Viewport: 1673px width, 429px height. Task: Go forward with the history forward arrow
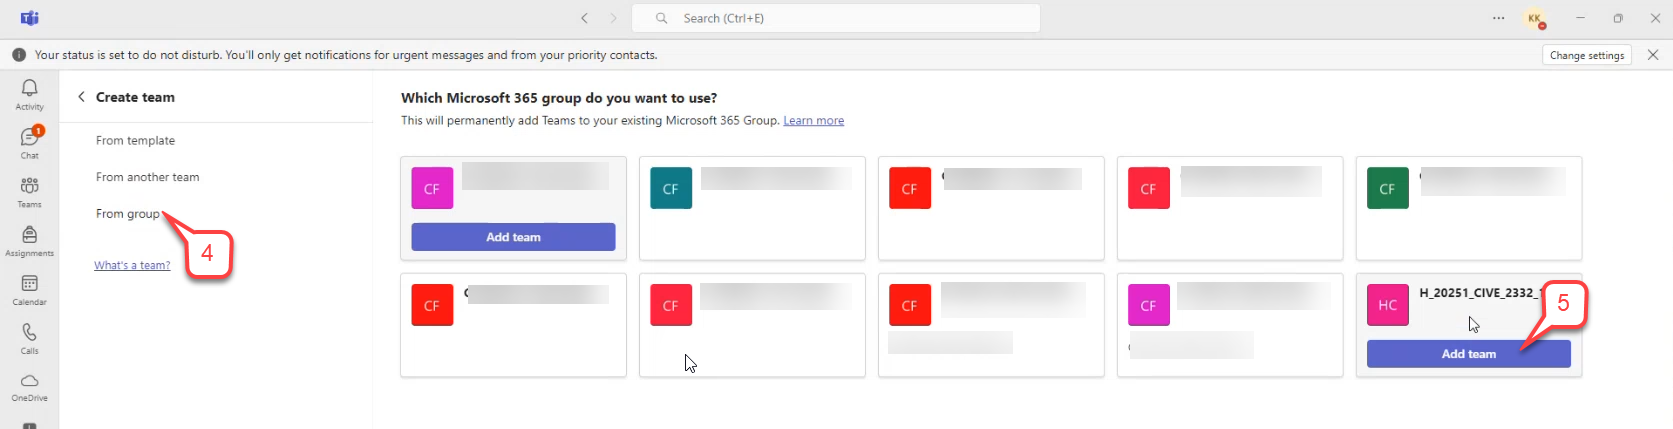click(x=614, y=18)
